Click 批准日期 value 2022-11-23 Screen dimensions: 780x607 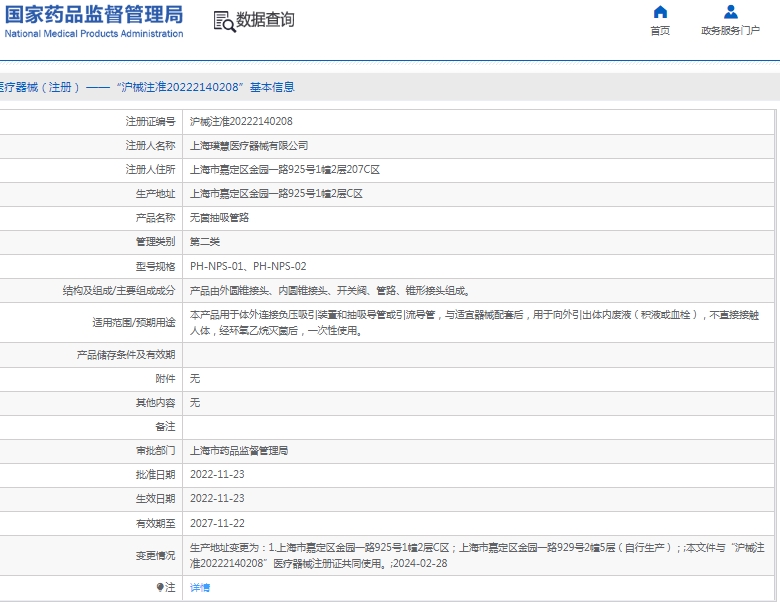[x=217, y=475]
